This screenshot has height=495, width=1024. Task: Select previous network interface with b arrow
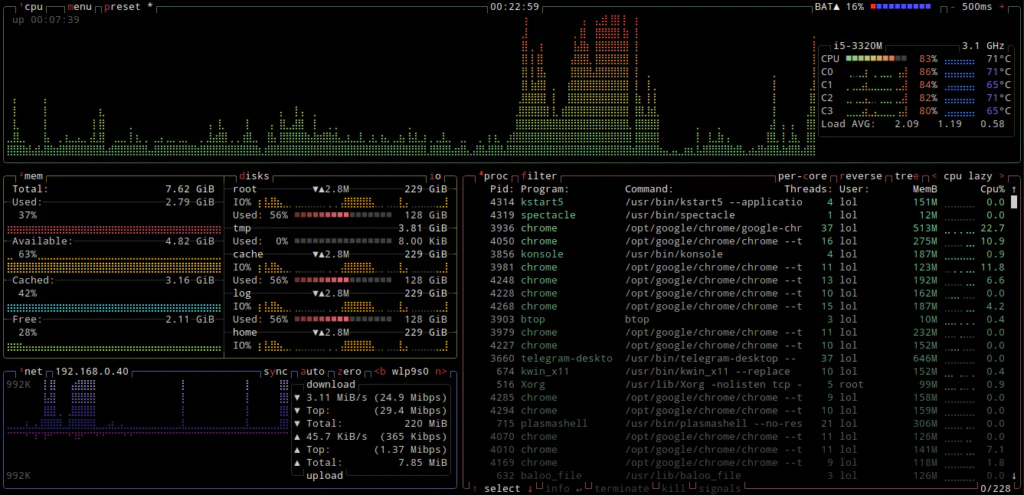click(380, 371)
